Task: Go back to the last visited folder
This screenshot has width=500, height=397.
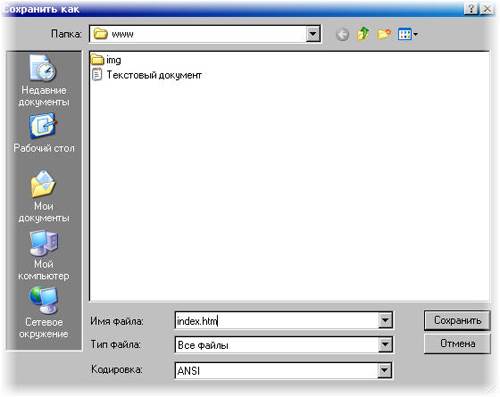Action: [342, 34]
